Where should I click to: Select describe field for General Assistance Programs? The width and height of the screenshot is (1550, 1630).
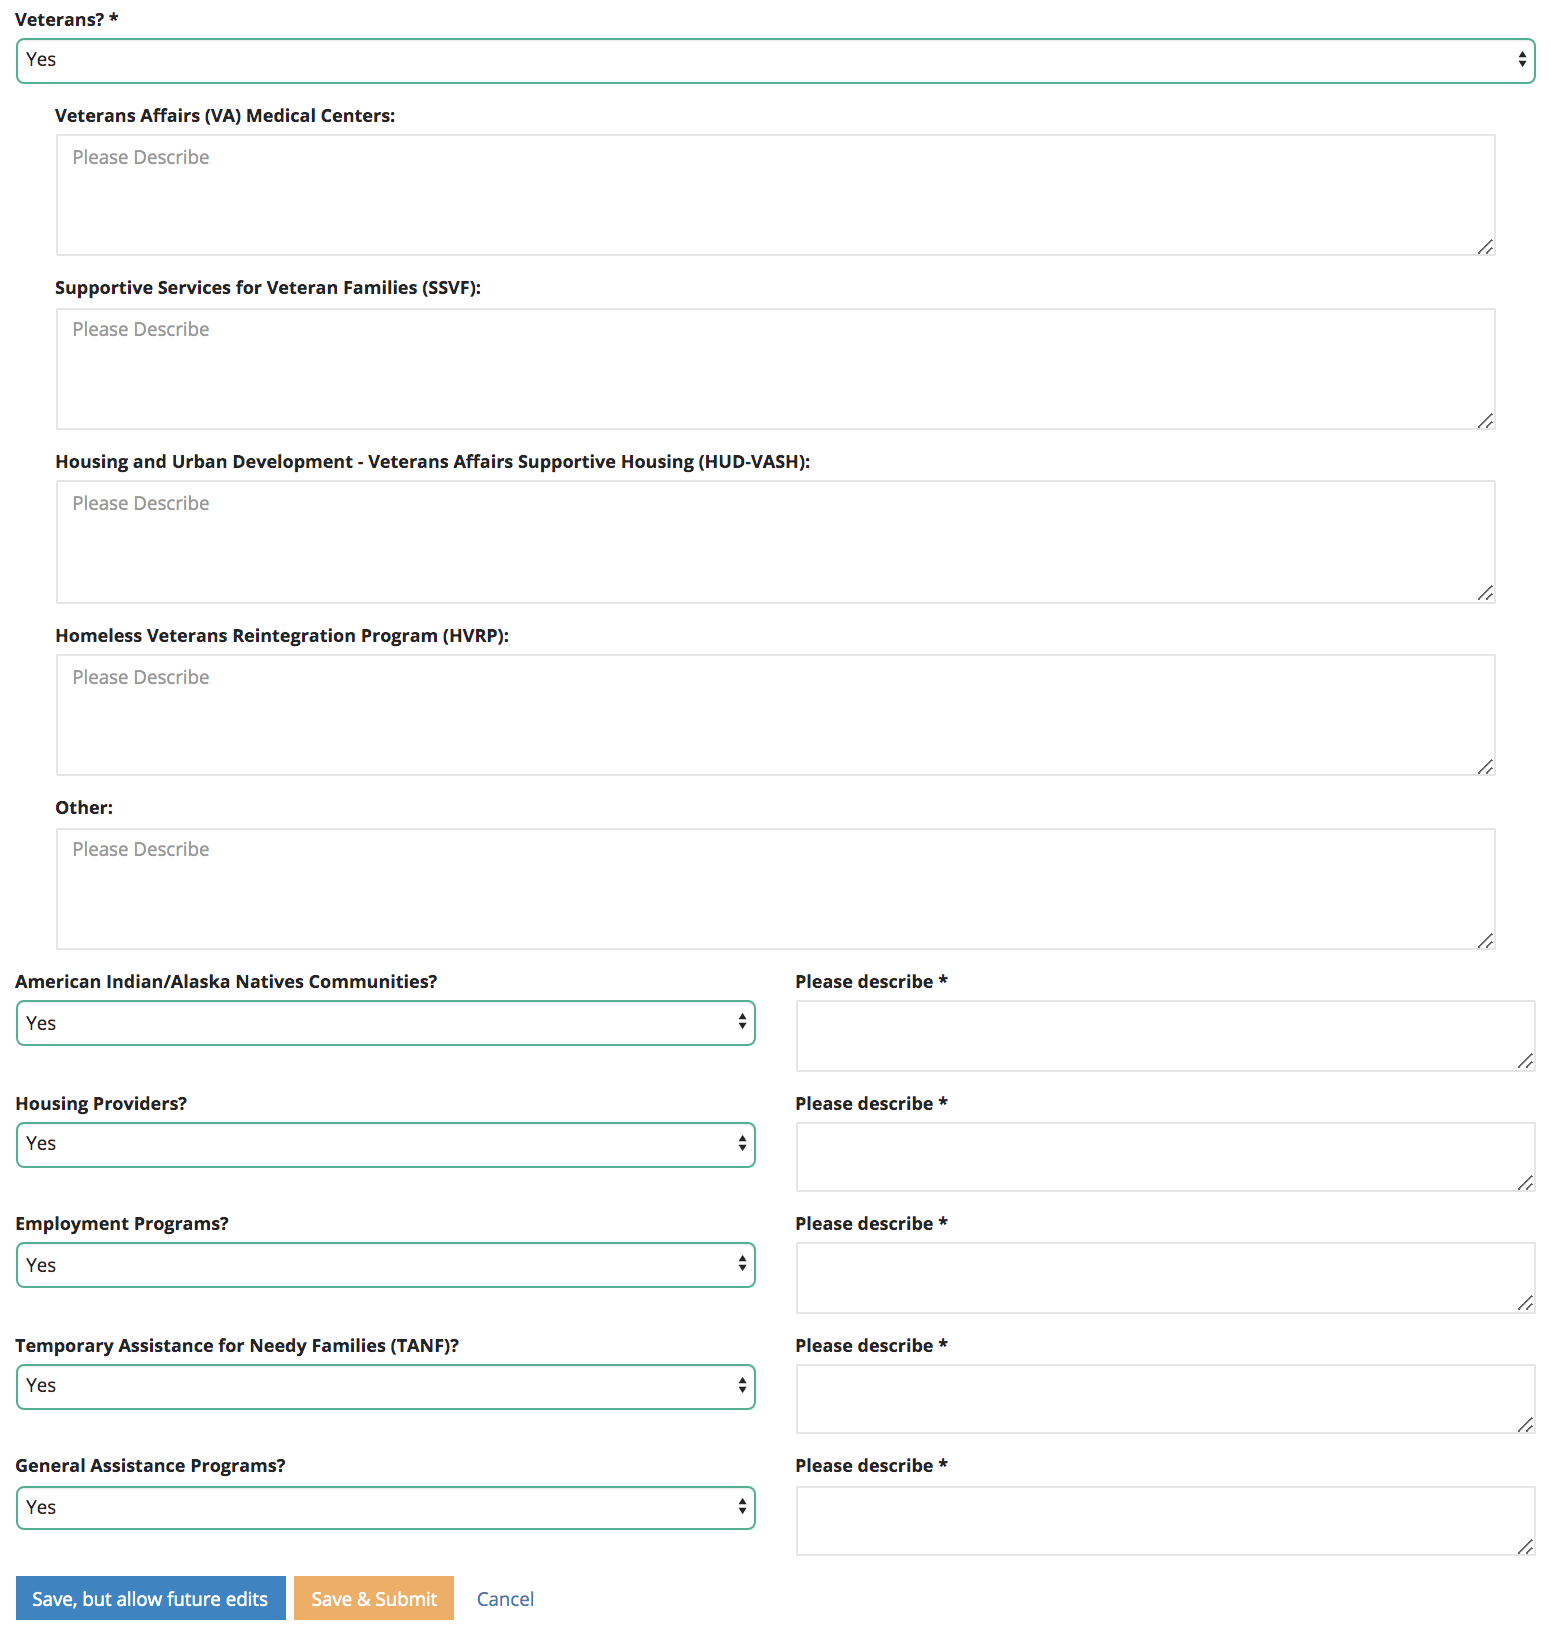pyautogui.click(x=1165, y=1521)
